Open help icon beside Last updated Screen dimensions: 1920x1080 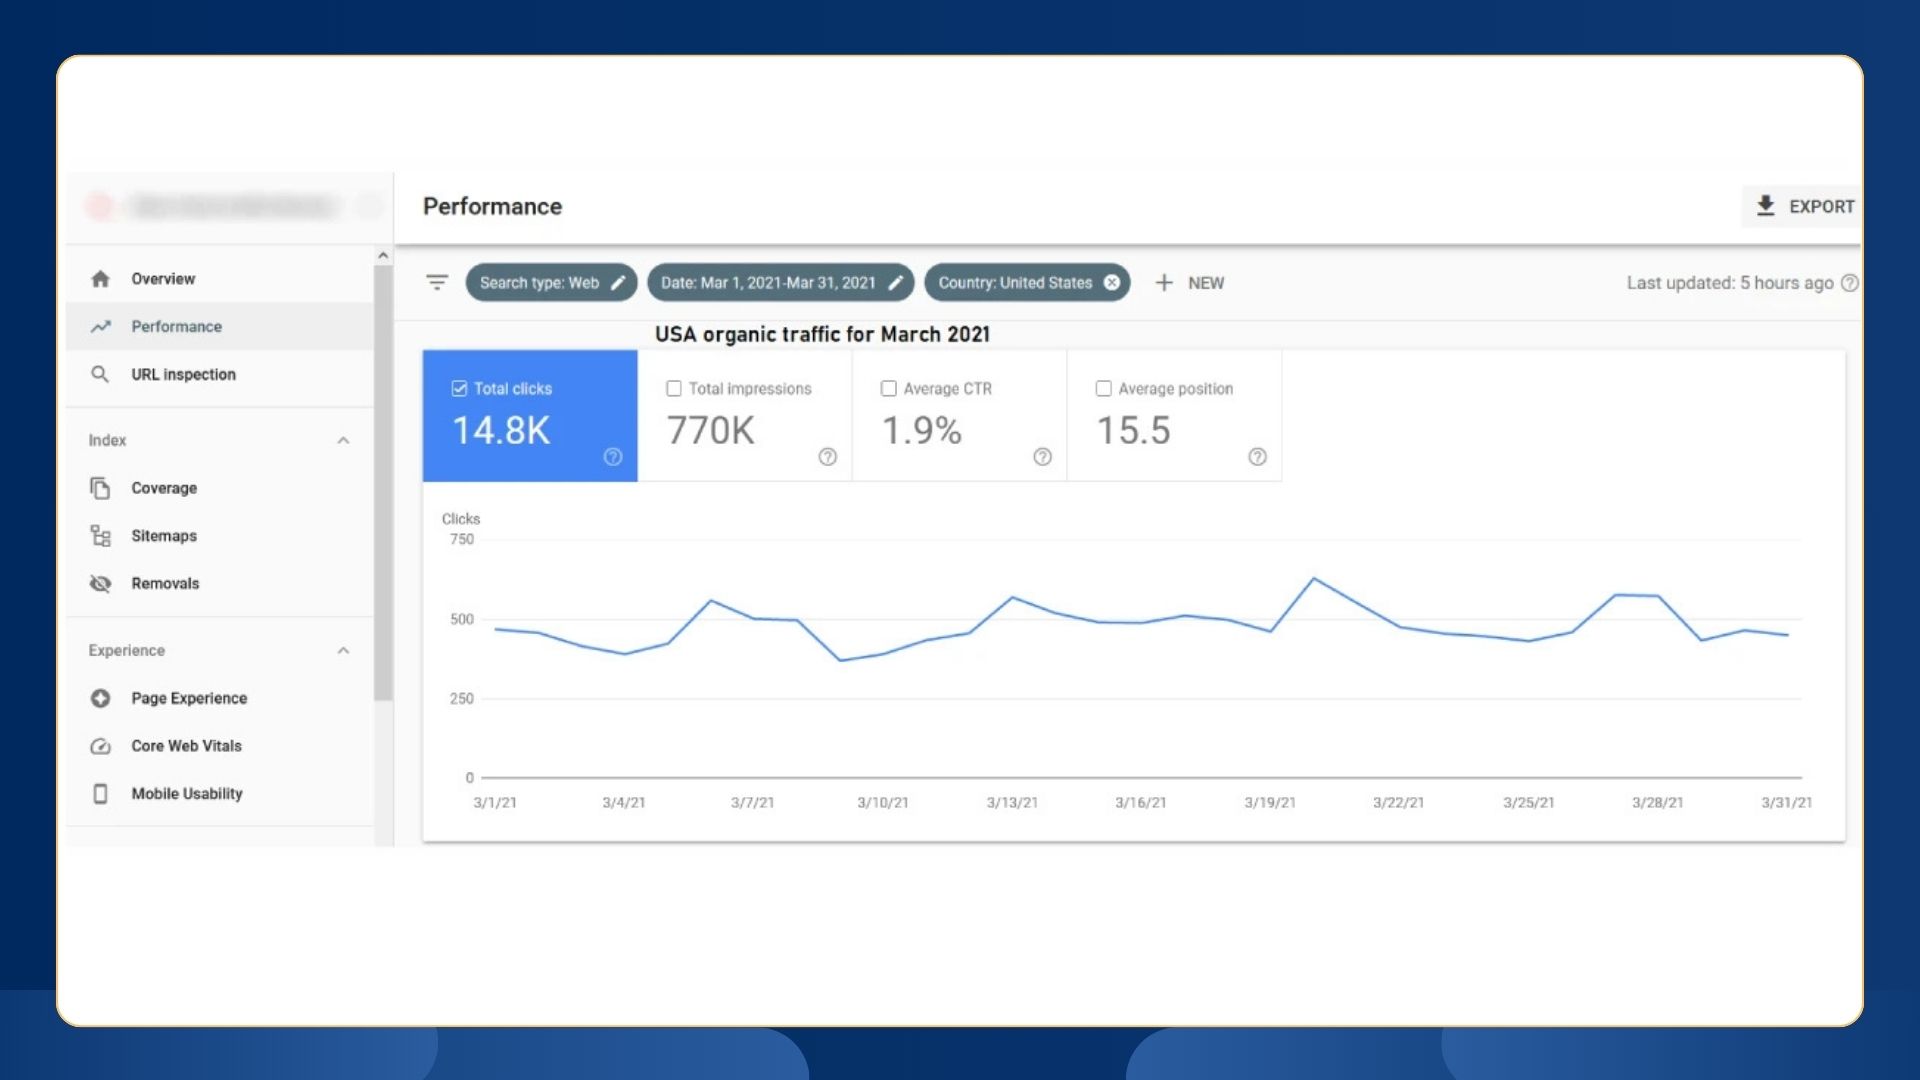coord(1850,283)
